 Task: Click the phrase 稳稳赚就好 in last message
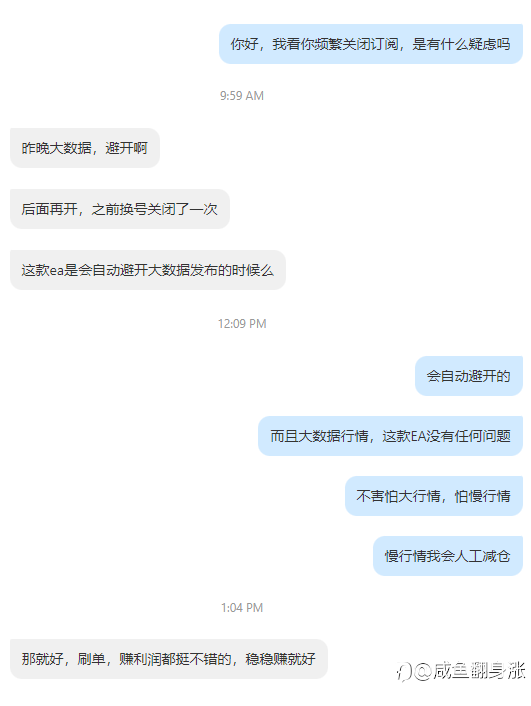pyautogui.click(x=281, y=659)
